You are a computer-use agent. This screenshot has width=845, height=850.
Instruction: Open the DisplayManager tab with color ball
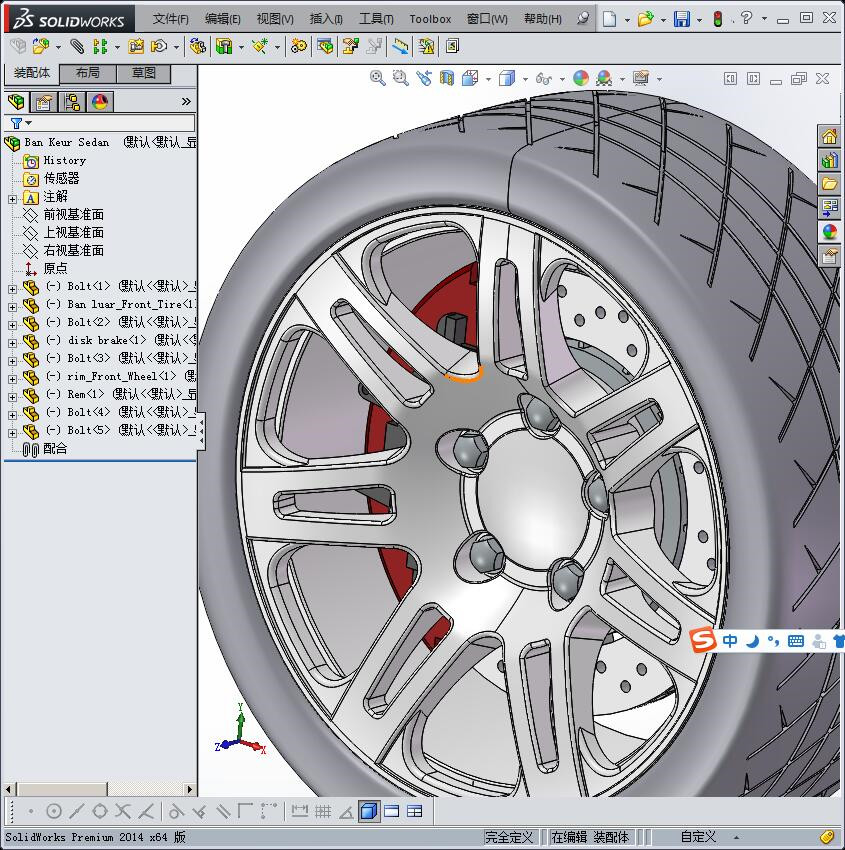[100, 101]
